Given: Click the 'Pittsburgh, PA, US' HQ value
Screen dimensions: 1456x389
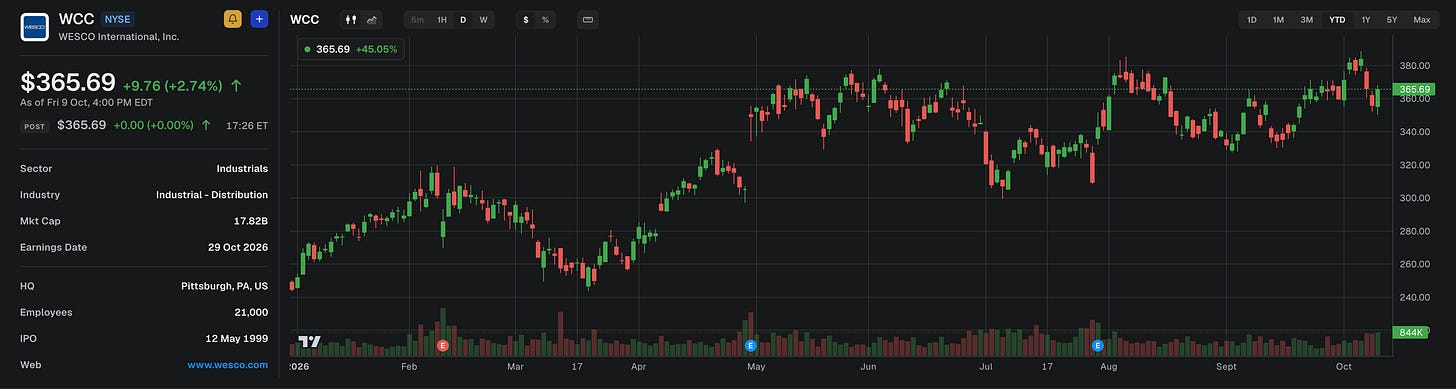Looking at the screenshot, I should pos(225,286).
